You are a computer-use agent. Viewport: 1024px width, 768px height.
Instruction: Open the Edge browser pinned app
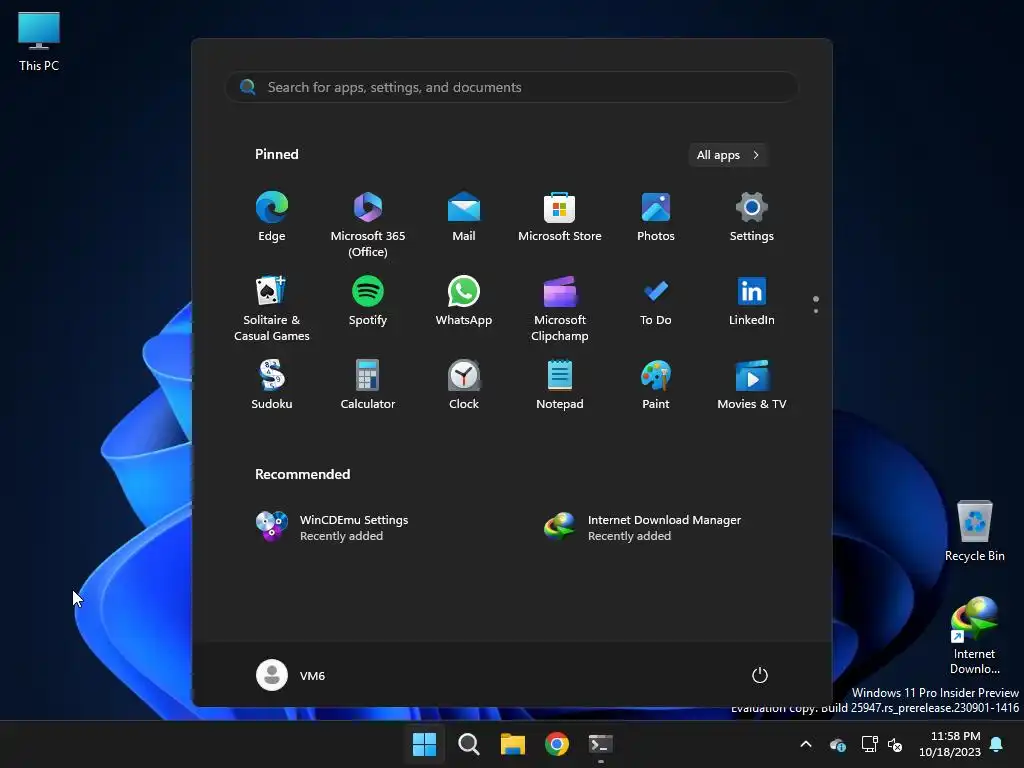point(272,217)
